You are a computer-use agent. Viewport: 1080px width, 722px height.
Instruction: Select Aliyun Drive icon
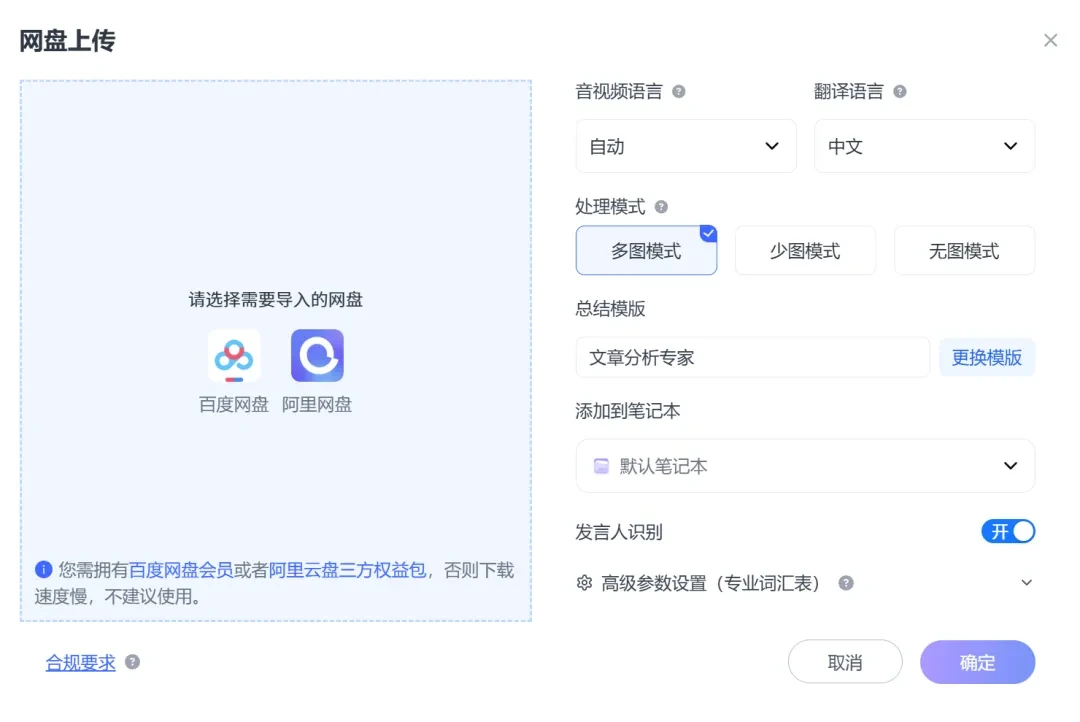[318, 355]
